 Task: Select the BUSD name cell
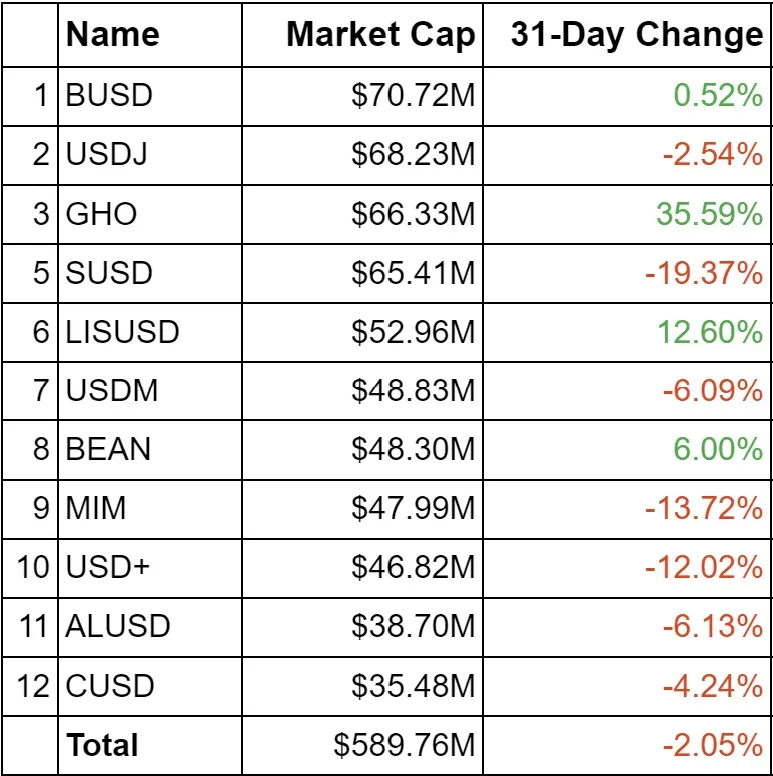[x=109, y=96]
